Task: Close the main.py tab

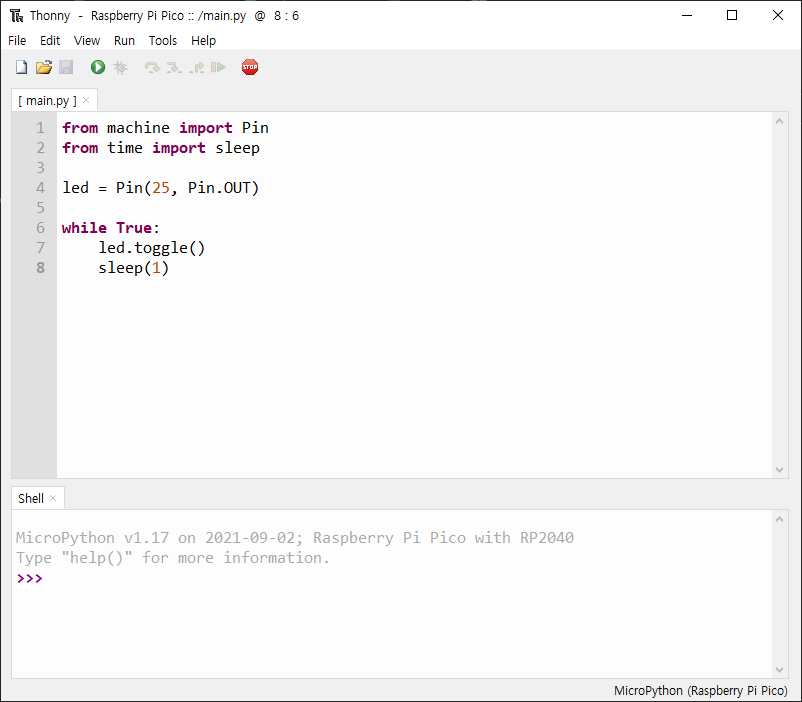Action: (86, 100)
